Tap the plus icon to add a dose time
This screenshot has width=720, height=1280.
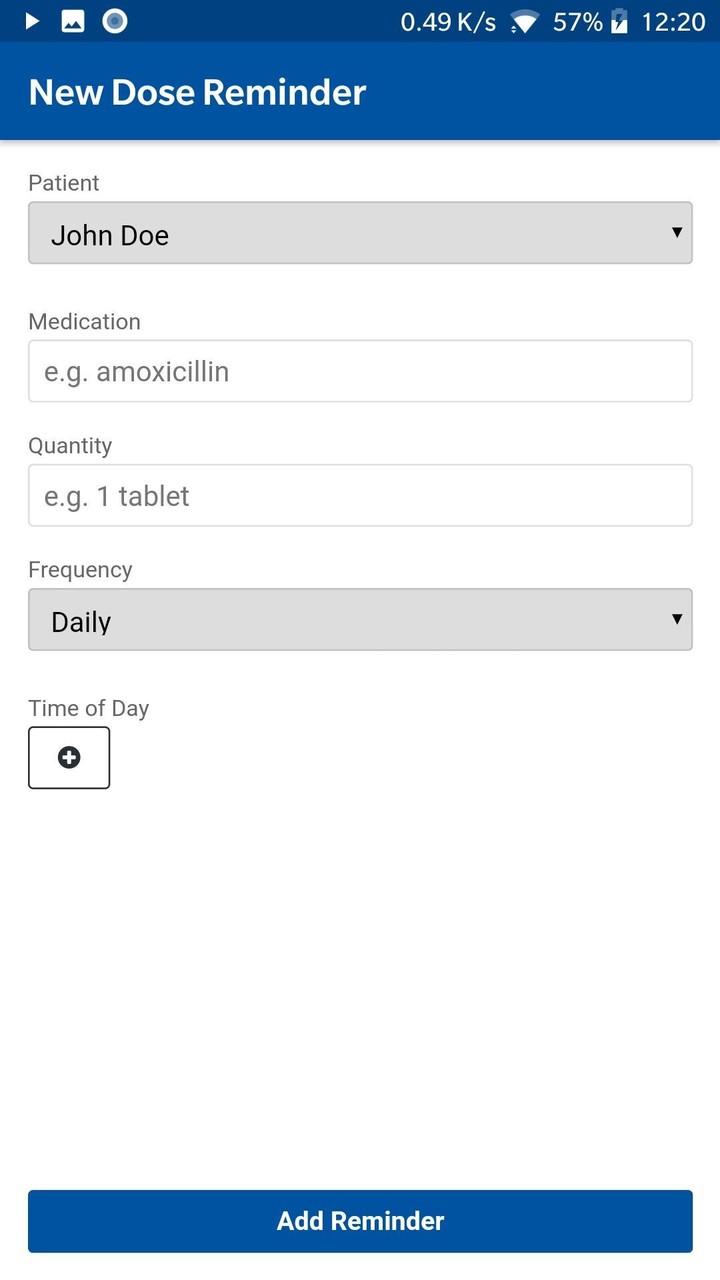(x=68, y=757)
